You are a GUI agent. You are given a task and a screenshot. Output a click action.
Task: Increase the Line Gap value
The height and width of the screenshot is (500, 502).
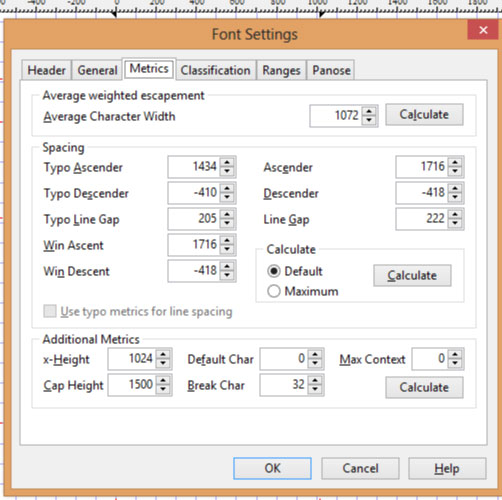pos(455,214)
